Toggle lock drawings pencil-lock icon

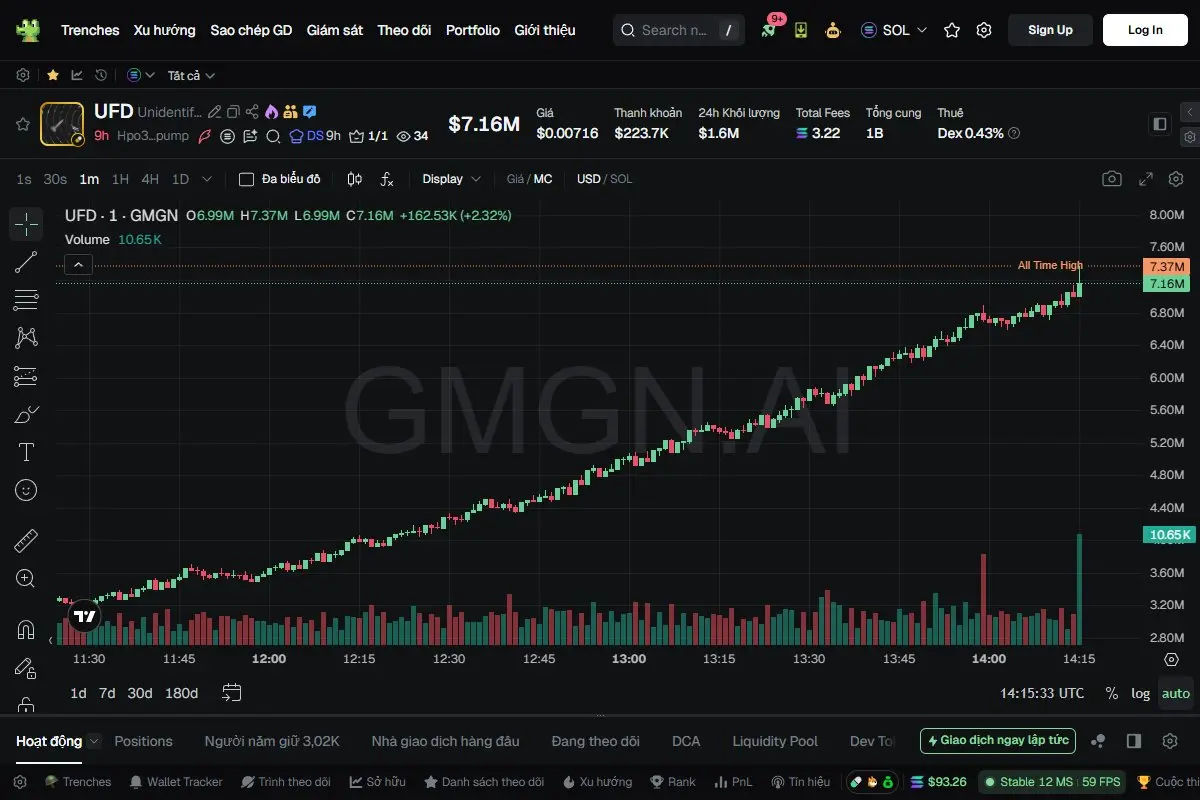tap(26, 668)
